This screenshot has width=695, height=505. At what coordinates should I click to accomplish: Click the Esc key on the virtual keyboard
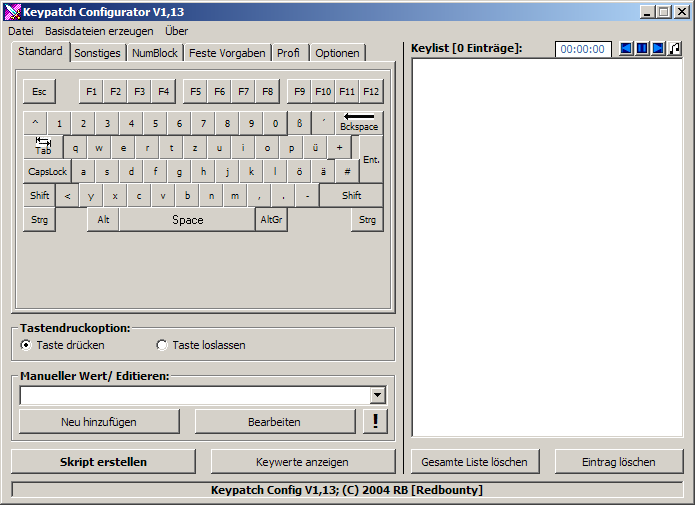39,91
